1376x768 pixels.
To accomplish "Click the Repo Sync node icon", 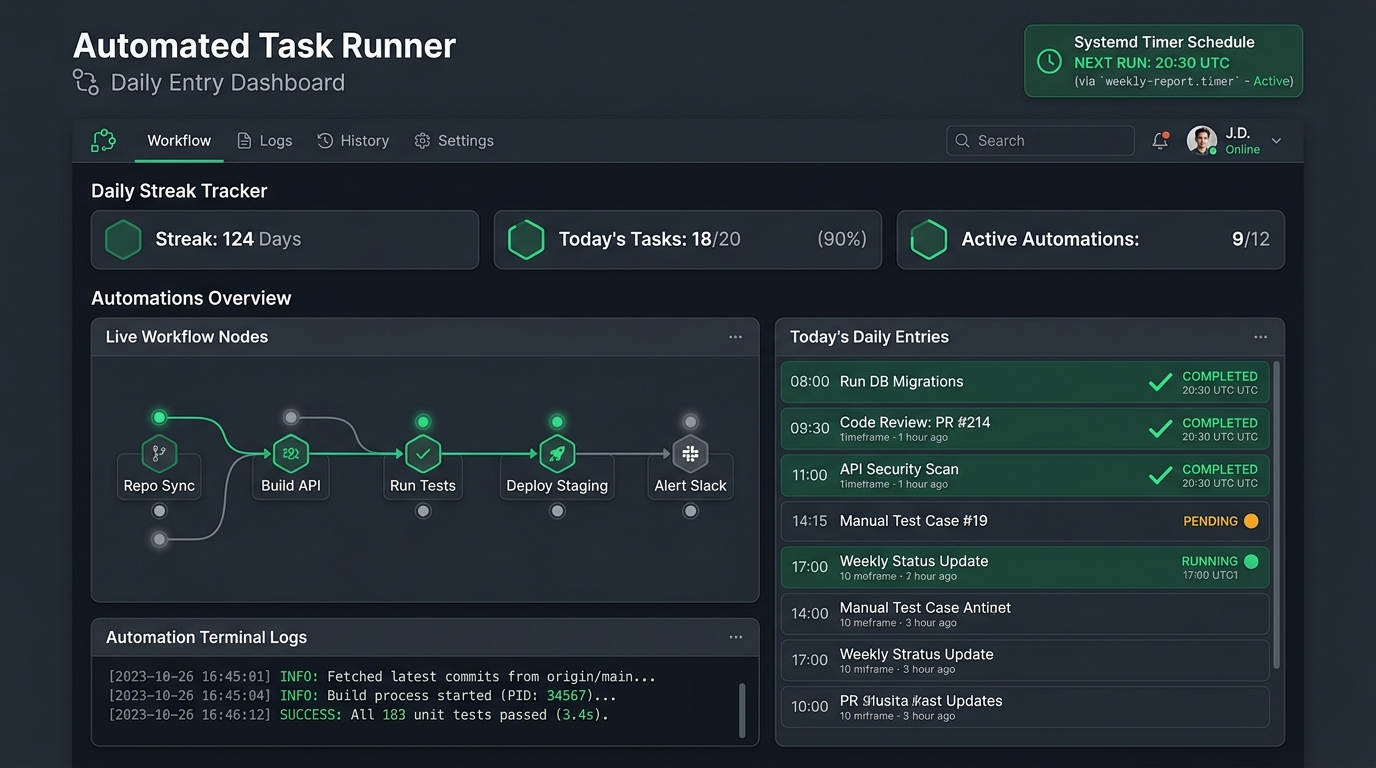I will point(159,454).
